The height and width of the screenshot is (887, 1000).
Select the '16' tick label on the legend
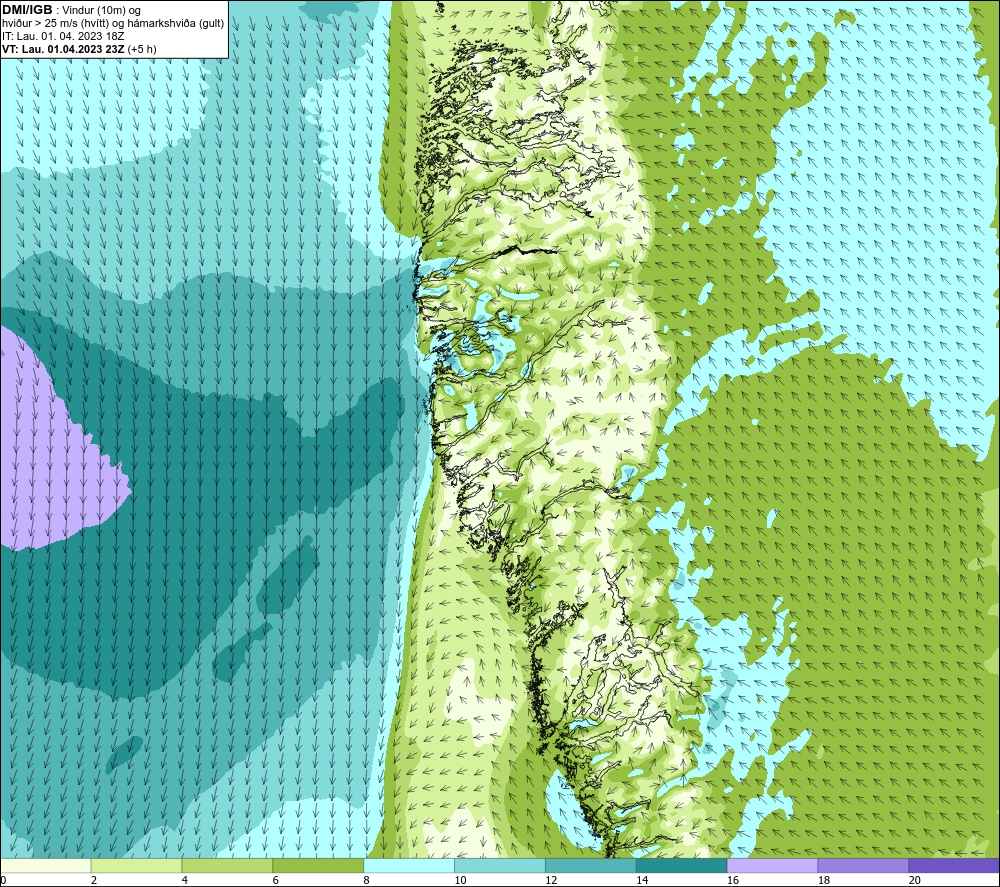[x=733, y=880]
